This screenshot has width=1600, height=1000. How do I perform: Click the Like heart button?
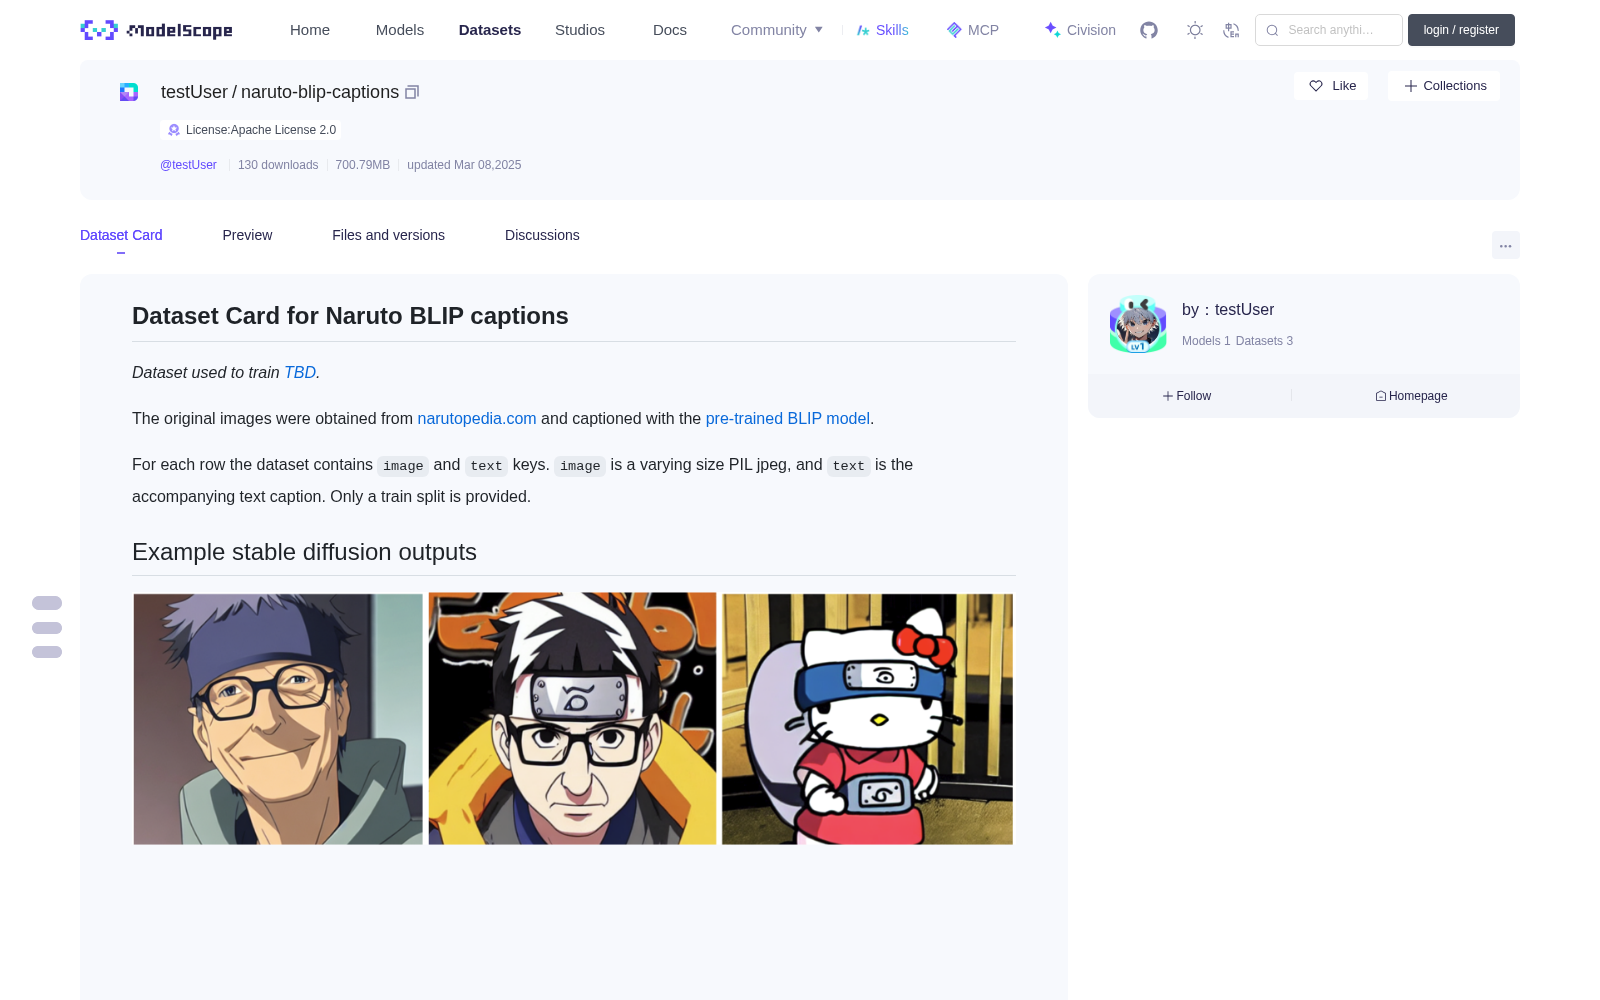click(1331, 86)
